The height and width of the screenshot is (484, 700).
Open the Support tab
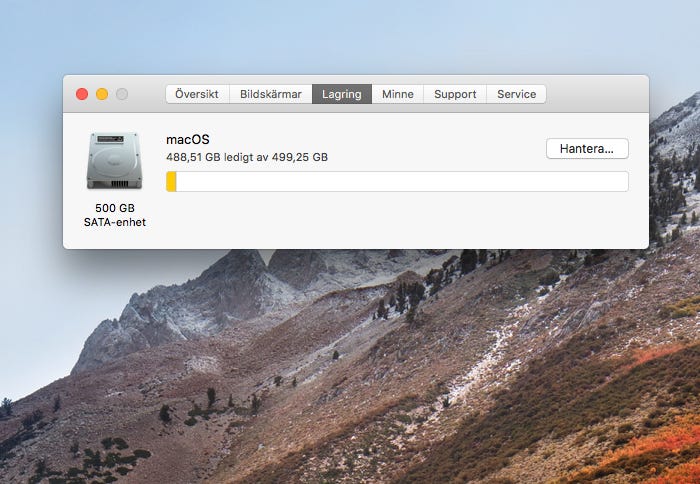coord(455,94)
